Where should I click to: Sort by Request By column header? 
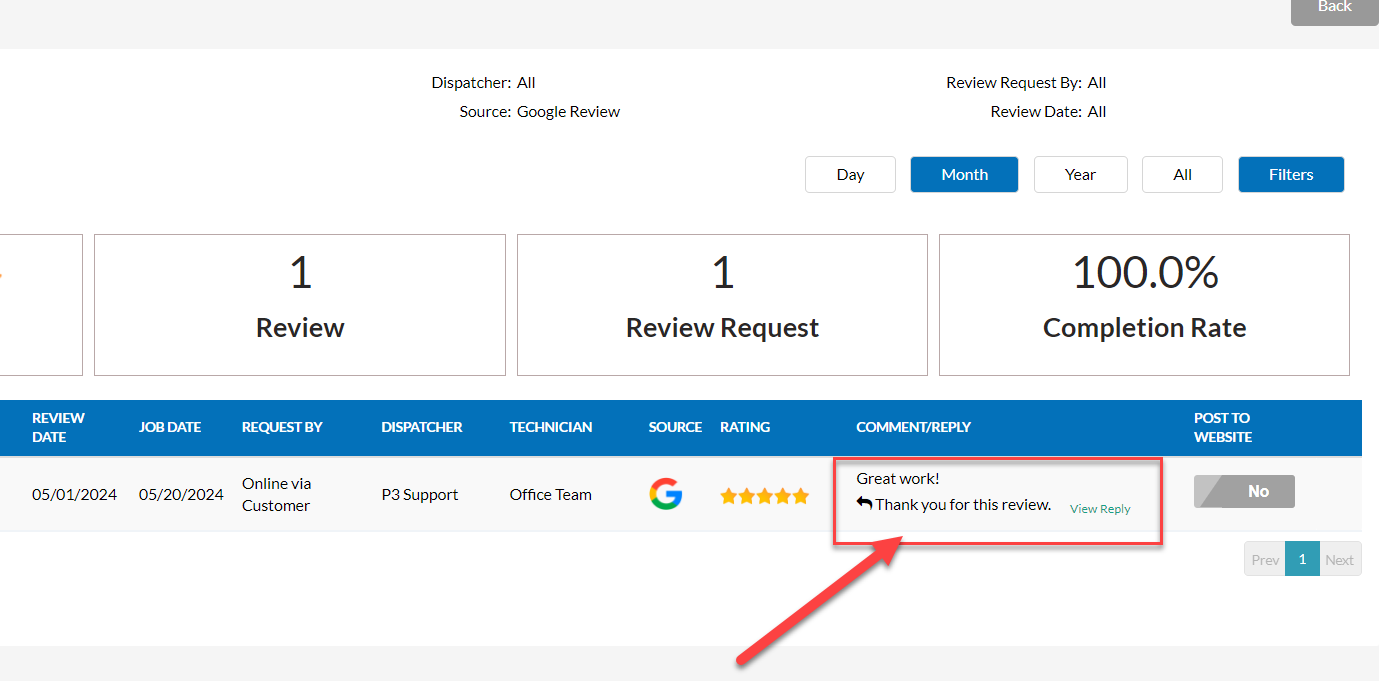point(282,427)
